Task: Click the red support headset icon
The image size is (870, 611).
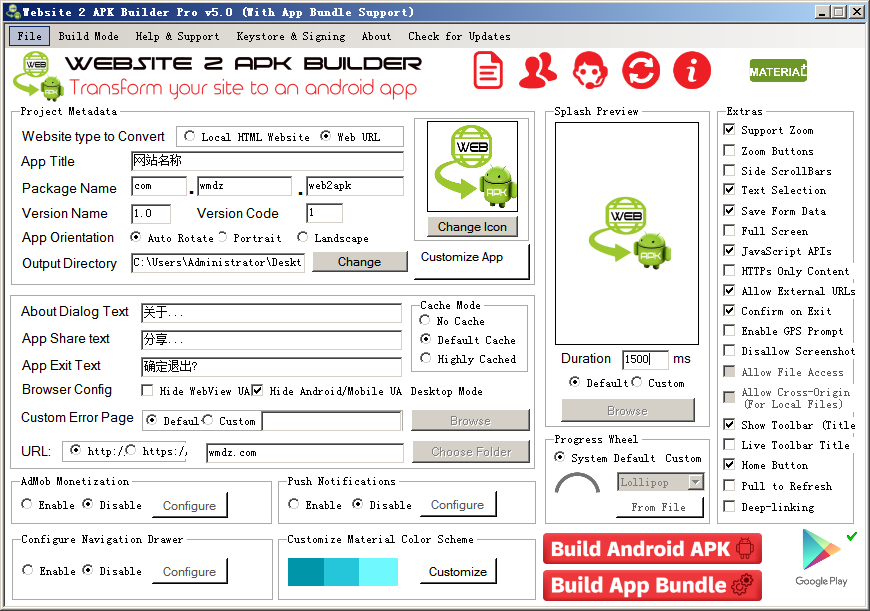Action: coord(590,70)
